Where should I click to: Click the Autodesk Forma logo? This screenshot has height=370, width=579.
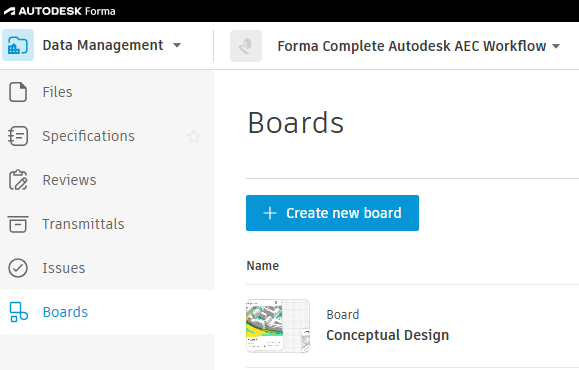coord(59,11)
